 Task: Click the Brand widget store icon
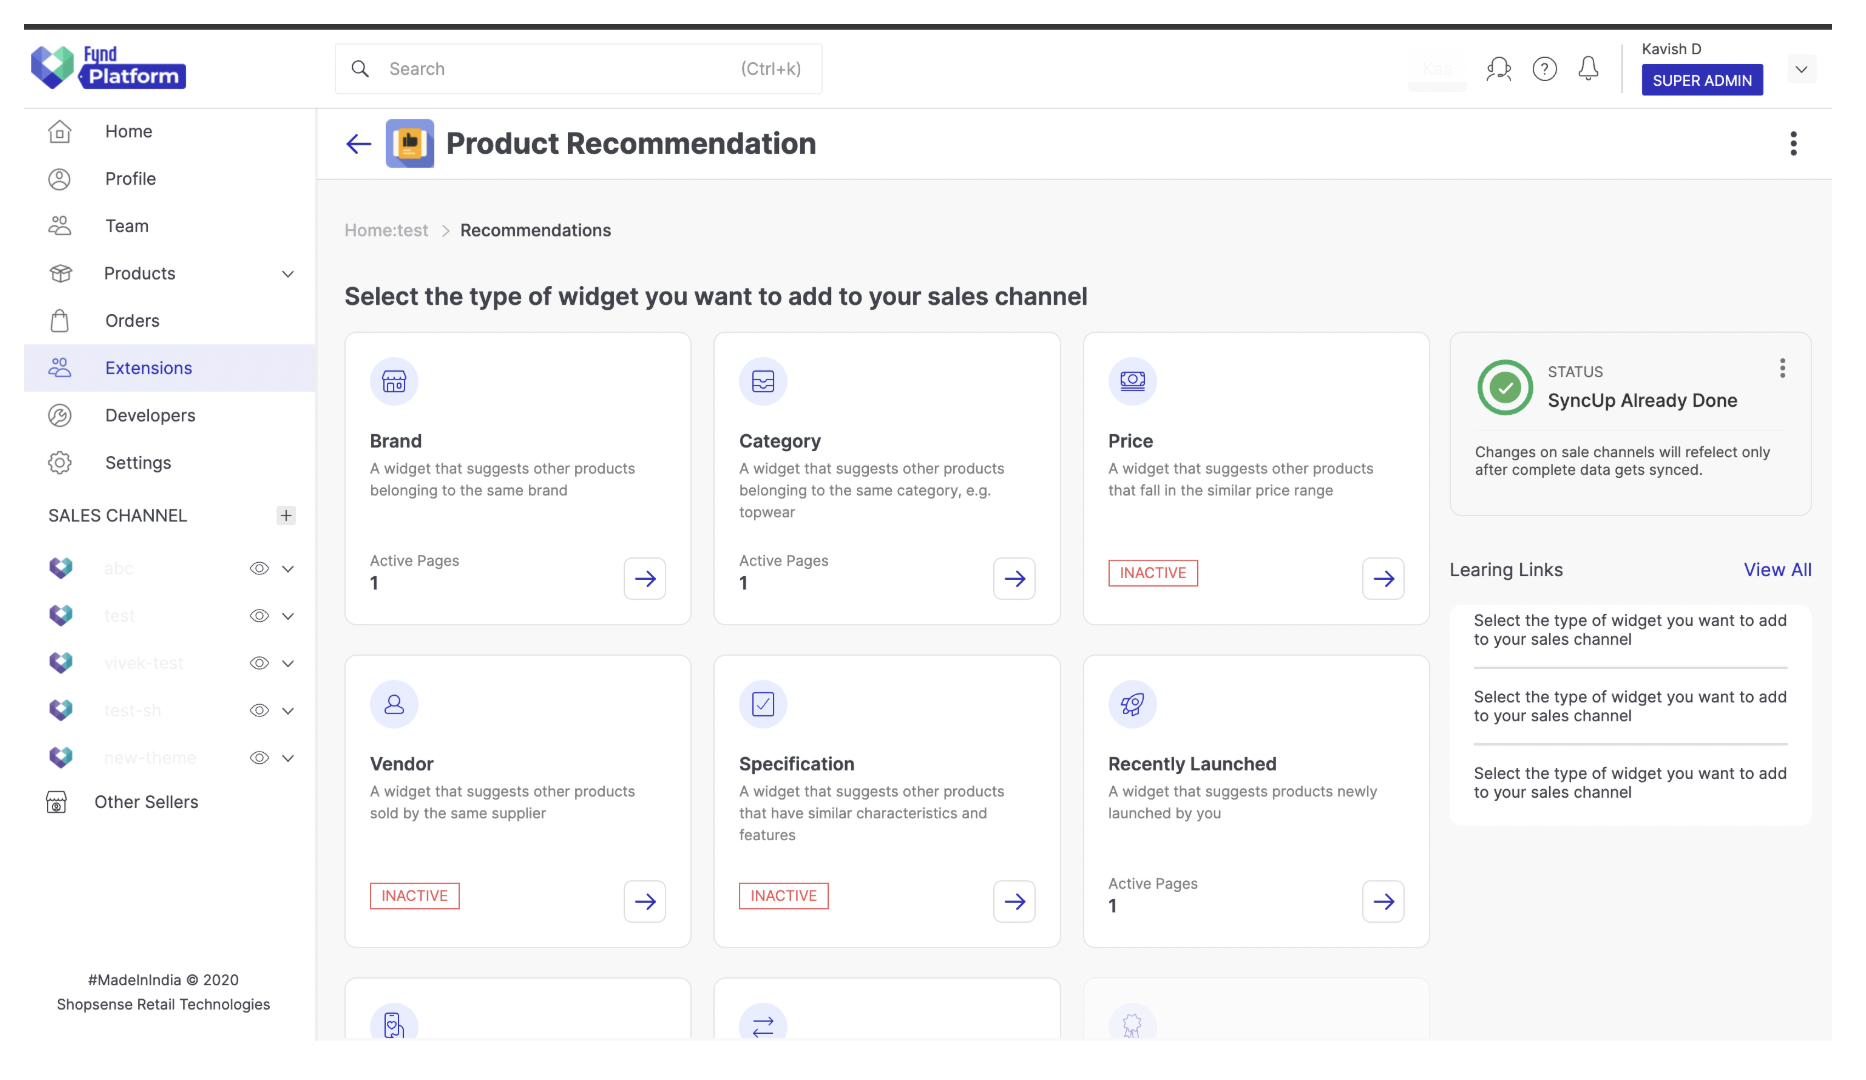394,381
